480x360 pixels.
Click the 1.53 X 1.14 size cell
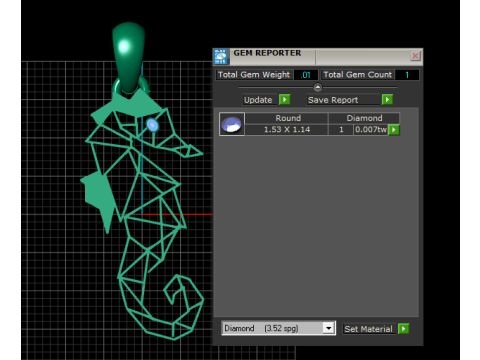point(287,129)
